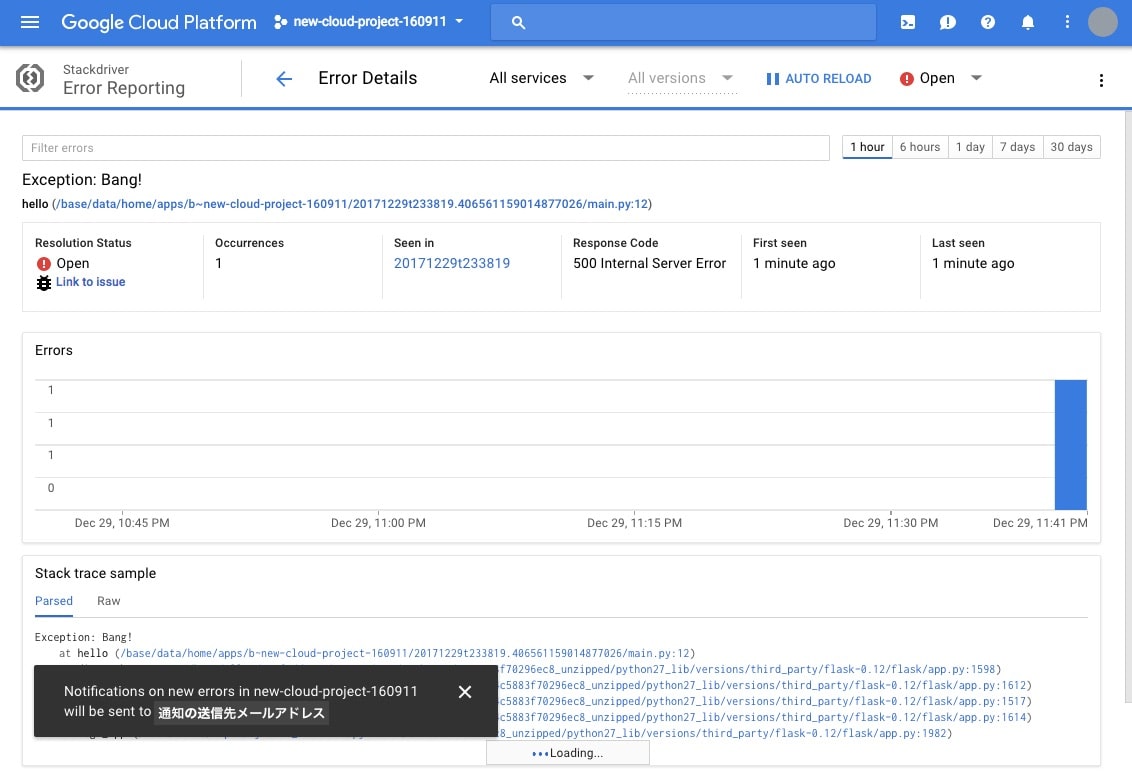Expand the All versions dropdown

point(681,78)
